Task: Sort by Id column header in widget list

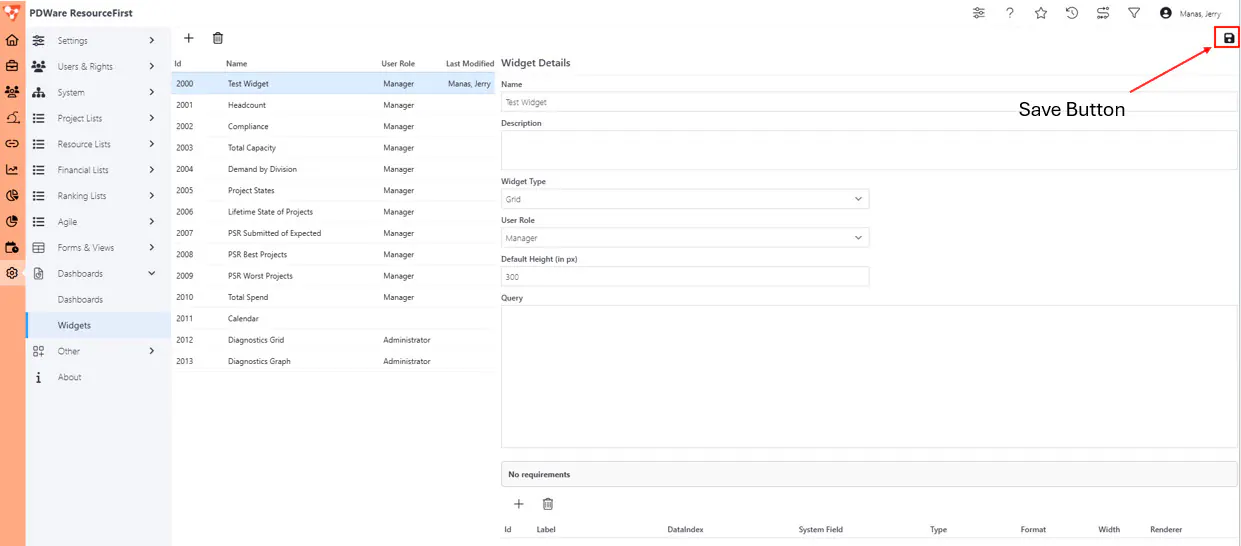Action: [178, 63]
